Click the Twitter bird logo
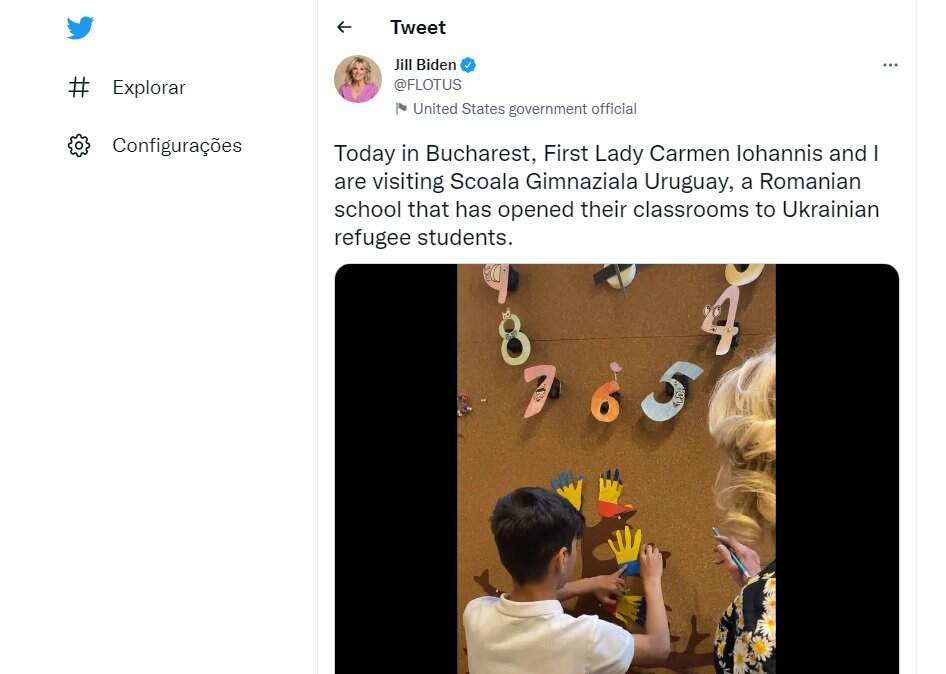This screenshot has width=946, height=674. 80,28
